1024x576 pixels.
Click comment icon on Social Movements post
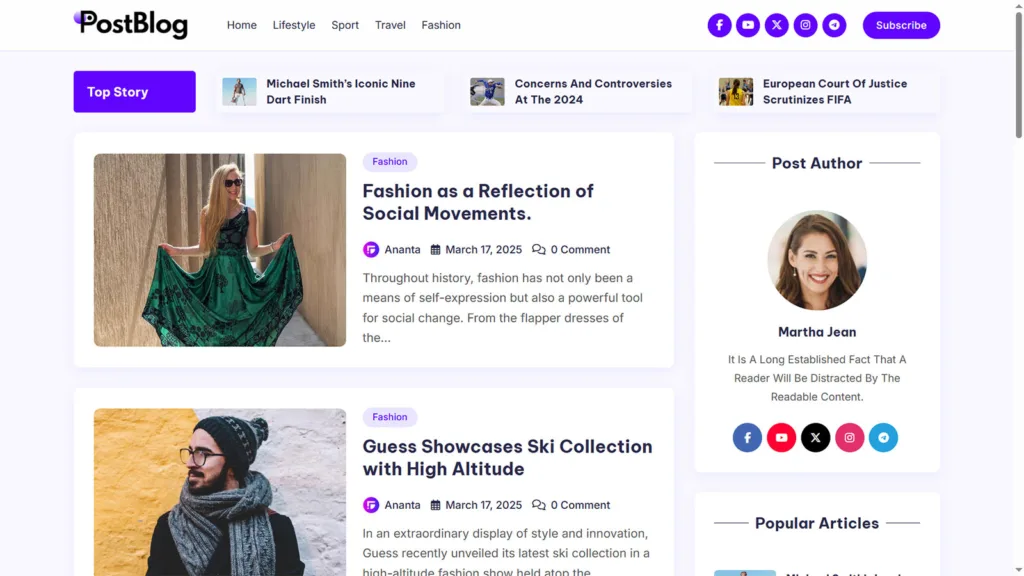point(538,249)
